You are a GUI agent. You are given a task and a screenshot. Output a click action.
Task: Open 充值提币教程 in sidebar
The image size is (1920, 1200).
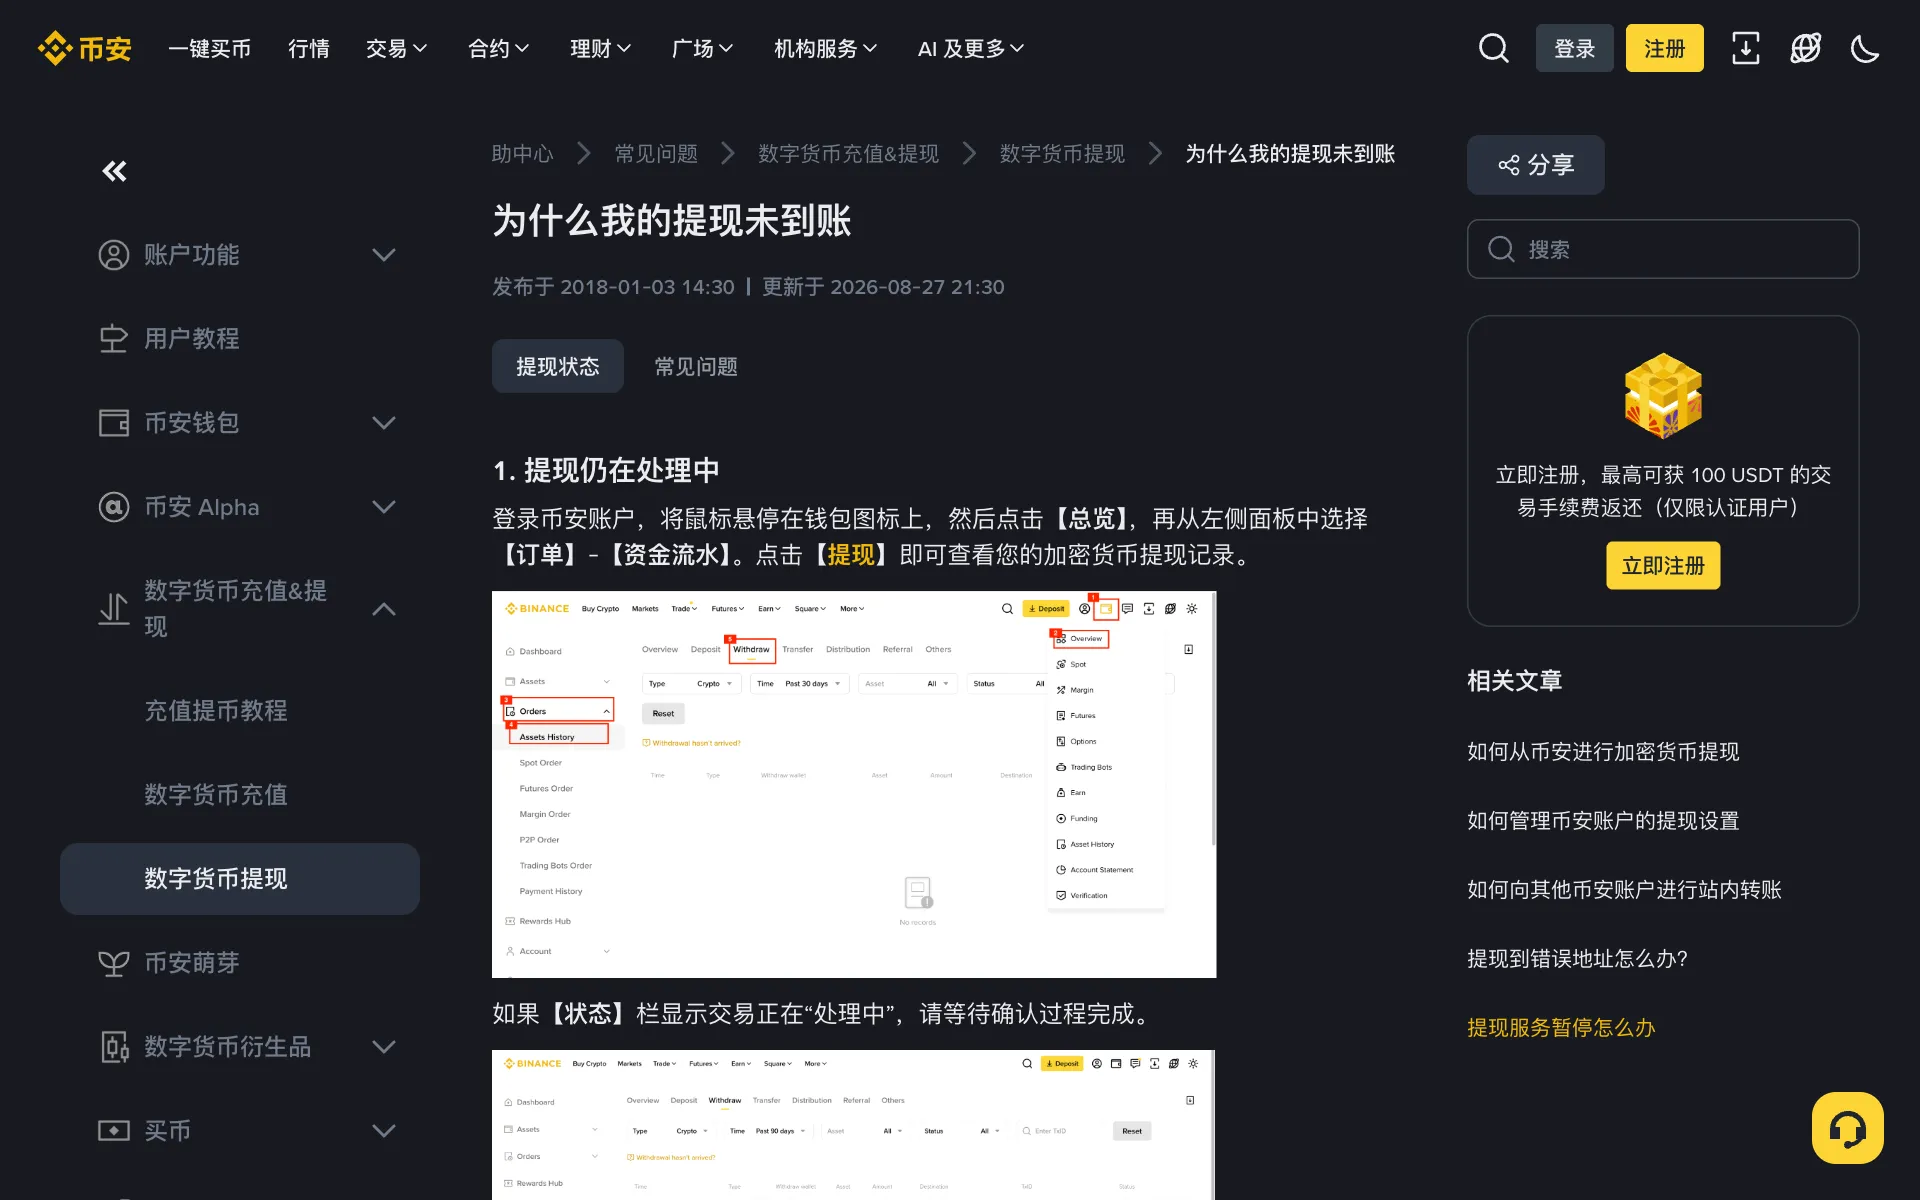click(x=216, y=711)
